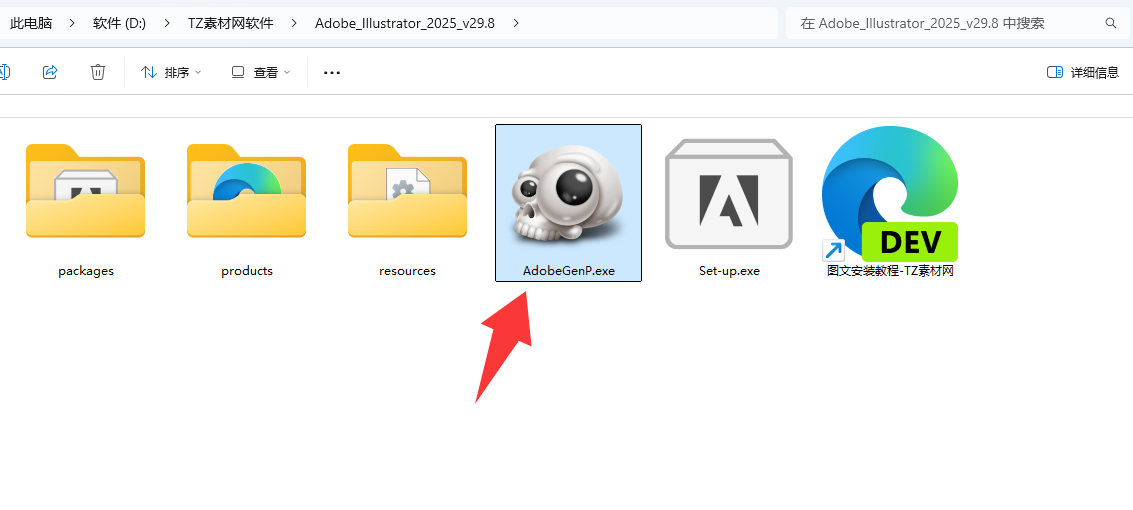
Task: Select the Set-up.exe Adobe installer icon
Action: [x=729, y=194]
